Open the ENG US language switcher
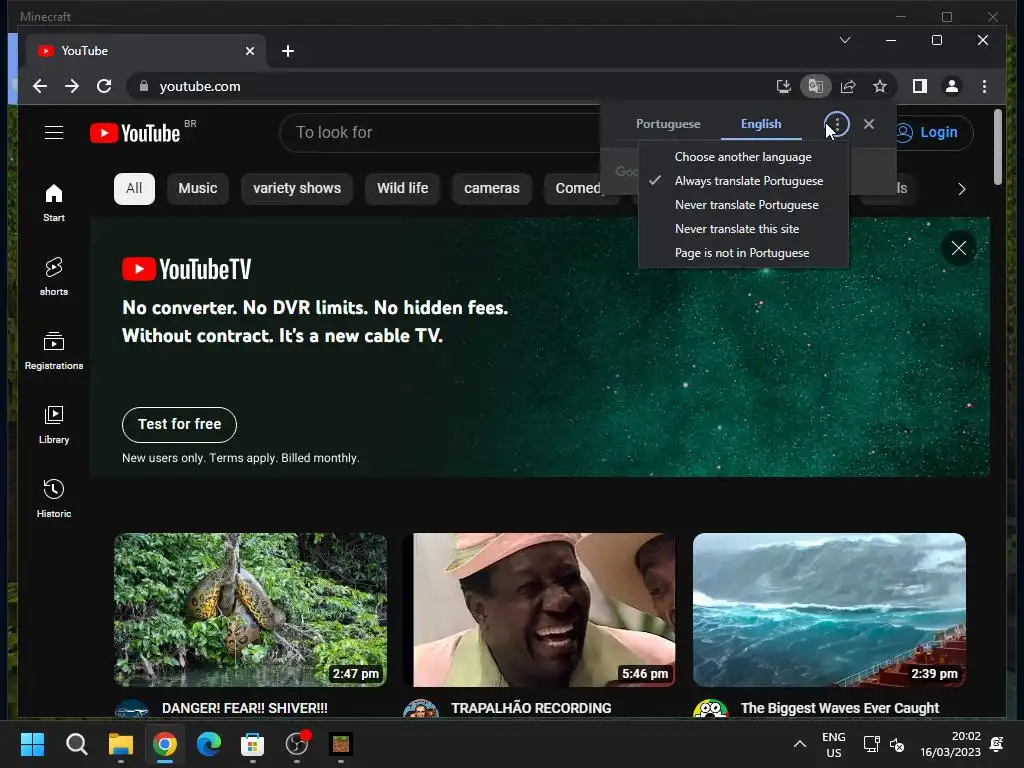 click(x=833, y=744)
